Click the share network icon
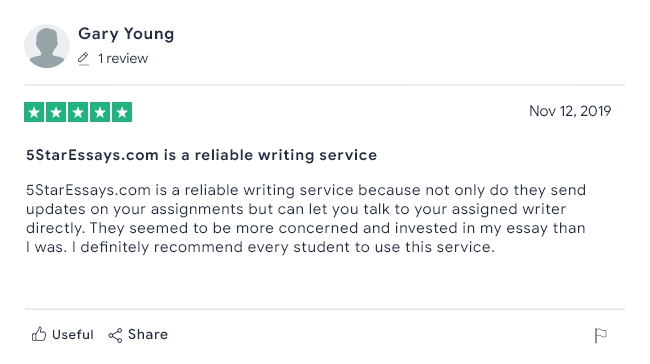The width and height of the screenshot is (650, 364). click(115, 335)
